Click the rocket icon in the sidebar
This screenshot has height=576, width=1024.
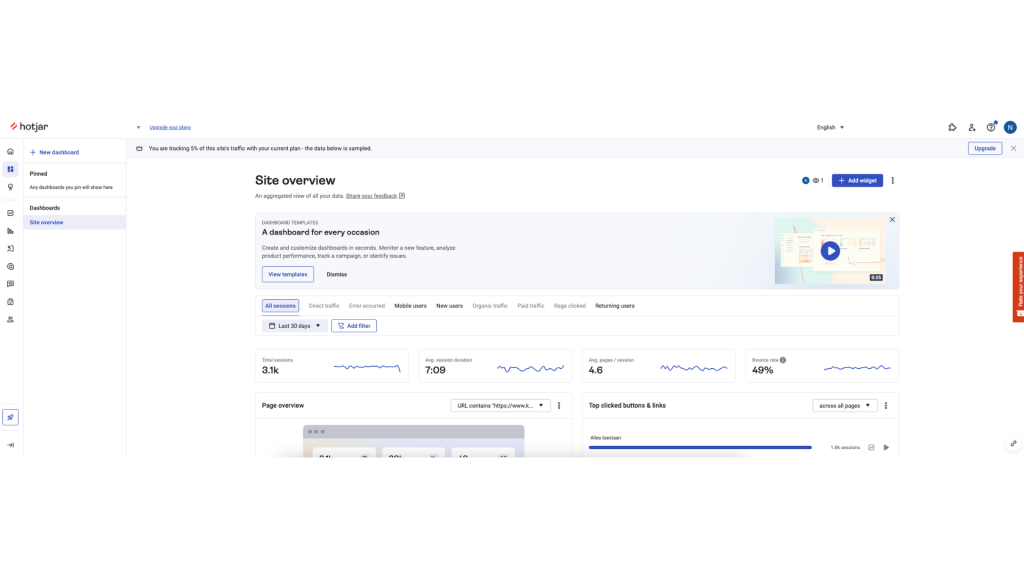(10, 417)
